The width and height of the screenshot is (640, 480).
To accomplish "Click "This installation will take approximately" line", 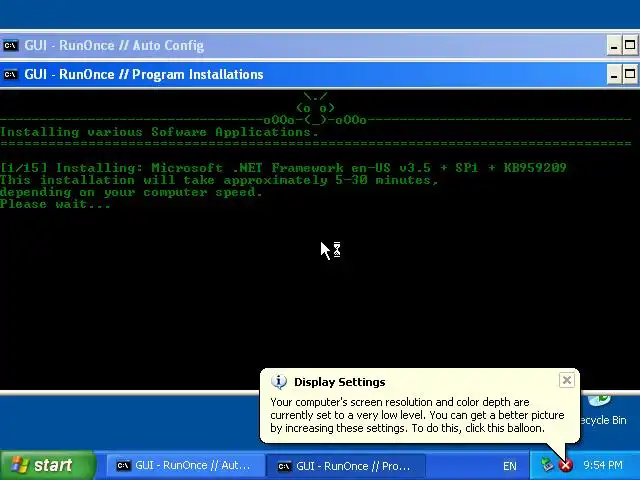I will (x=219, y=180).
